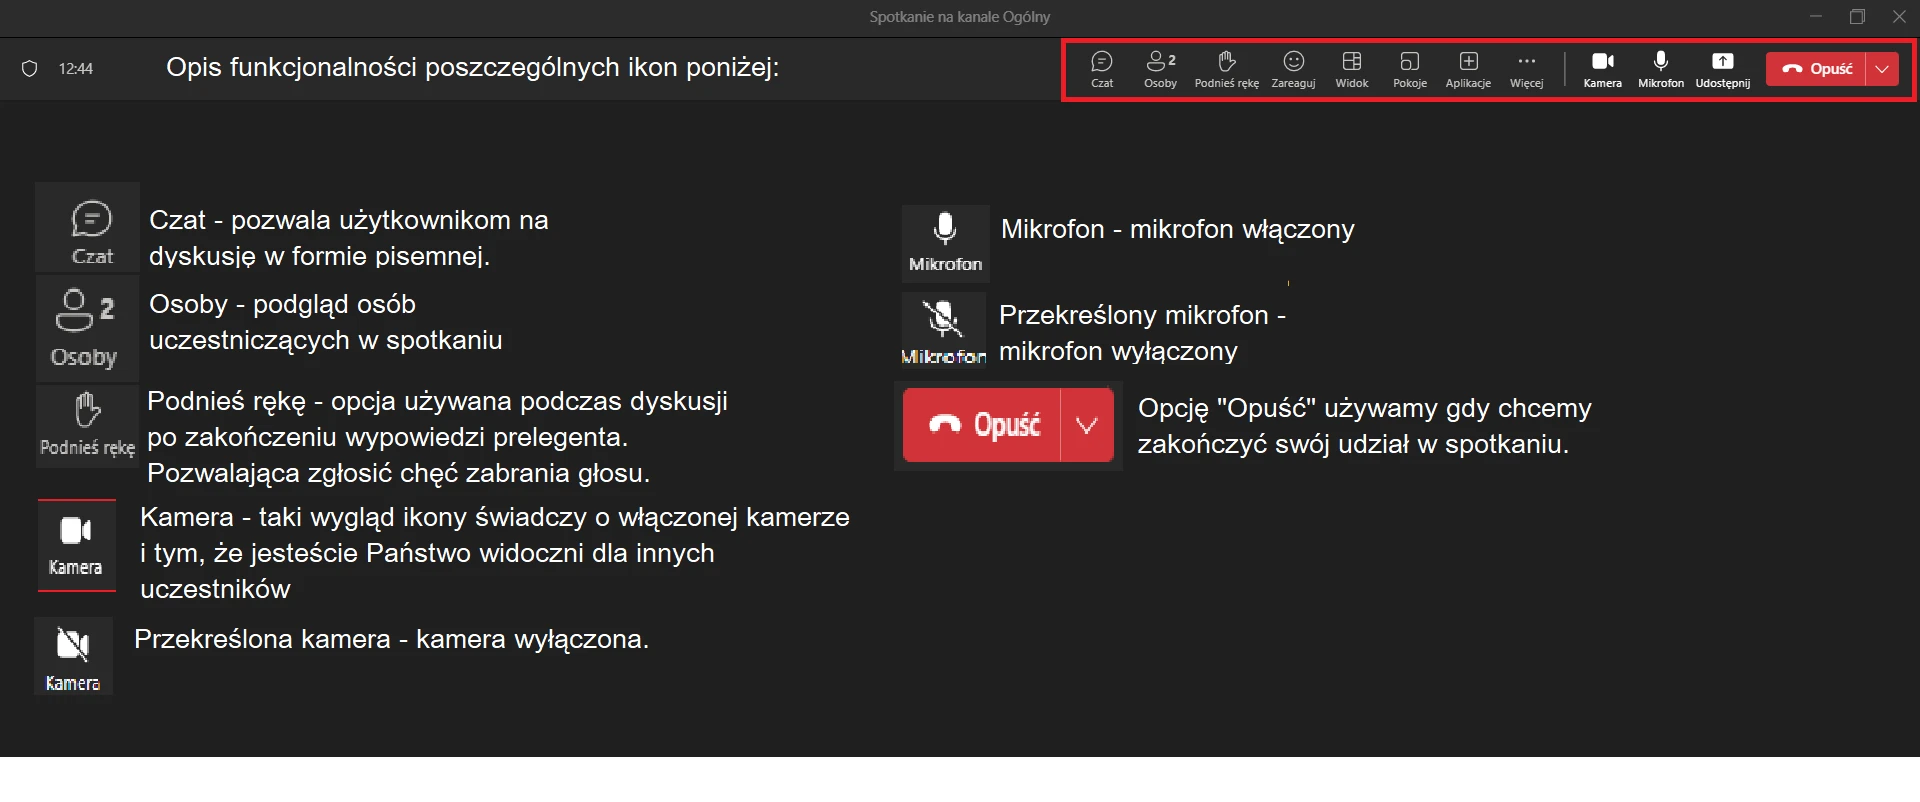Open the Zareaguj reactions menu
Screen dimensions: 1920x802
[1293, 69]
